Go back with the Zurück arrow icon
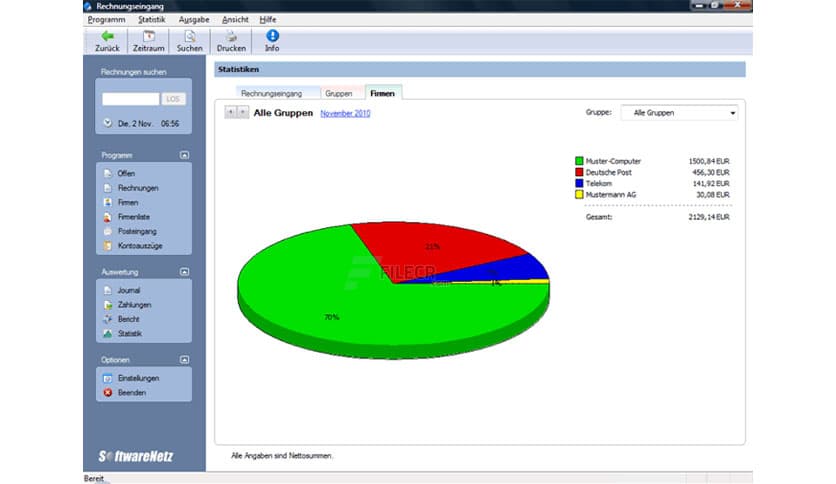The height and width of the screenshot is (484, 836). point(107,36)
